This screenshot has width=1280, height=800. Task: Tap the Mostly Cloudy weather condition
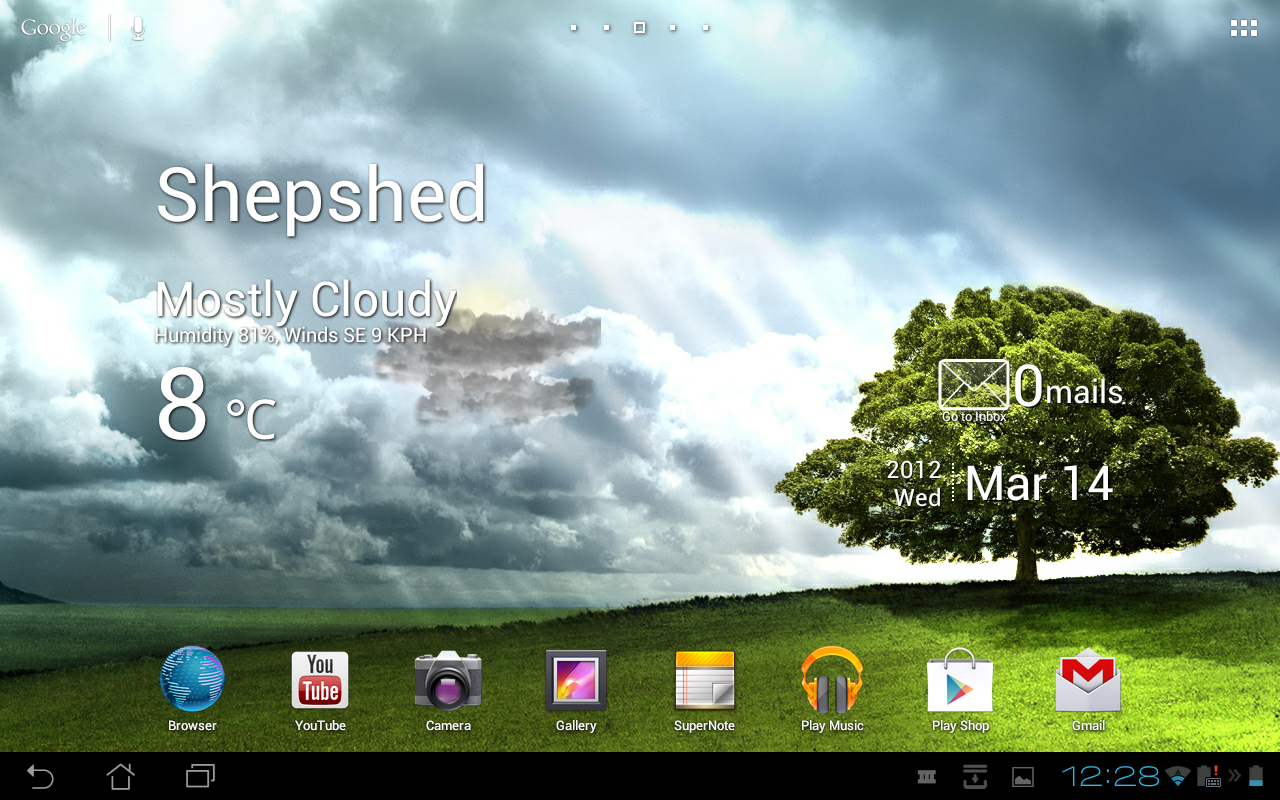click(306, 300)
